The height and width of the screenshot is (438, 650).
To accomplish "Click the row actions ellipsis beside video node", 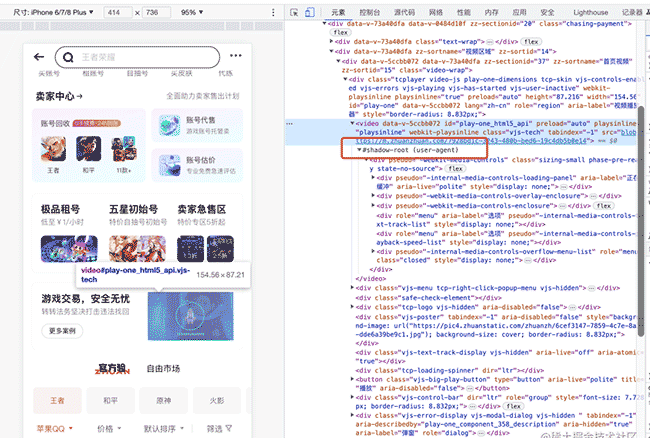I will pyautogui.click(x=289, y=123).
